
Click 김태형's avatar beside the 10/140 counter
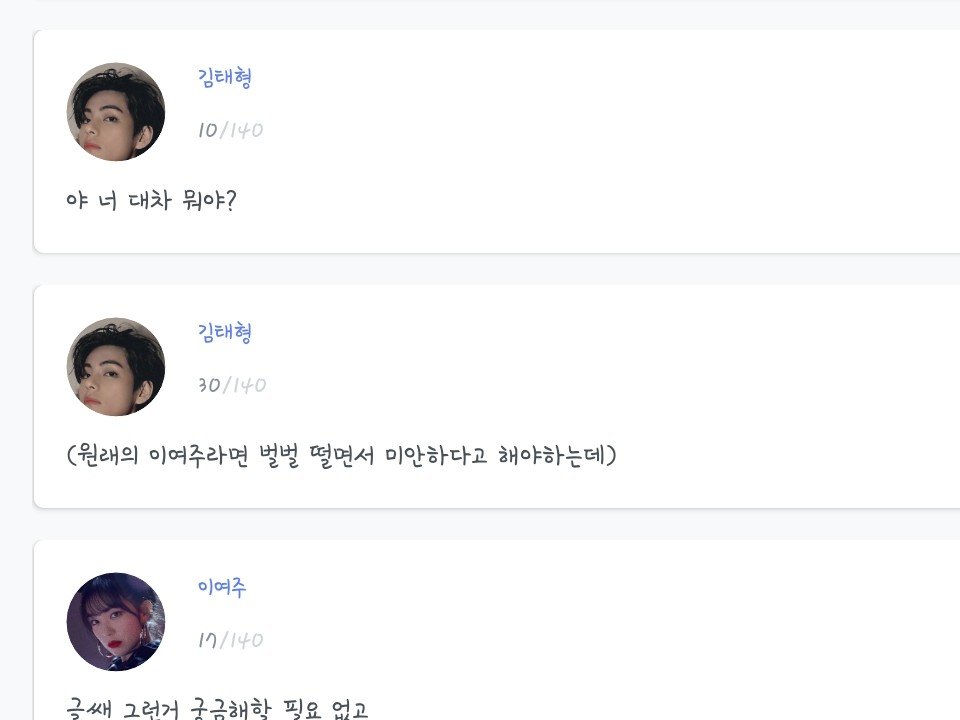point(116,112)
